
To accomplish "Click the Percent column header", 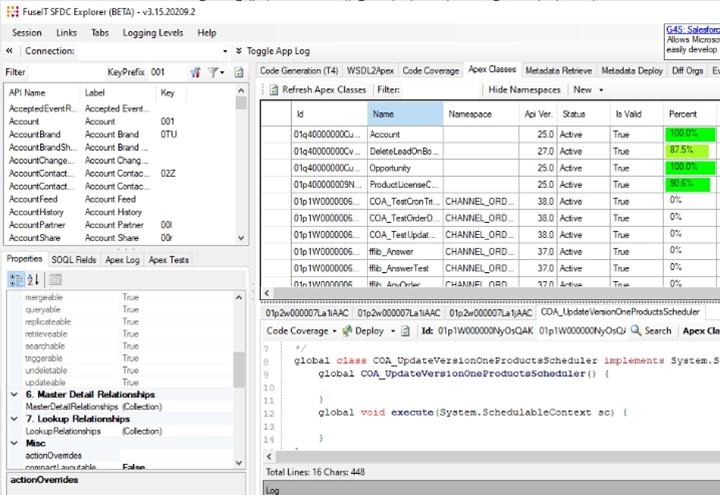I will coord(689,114).
